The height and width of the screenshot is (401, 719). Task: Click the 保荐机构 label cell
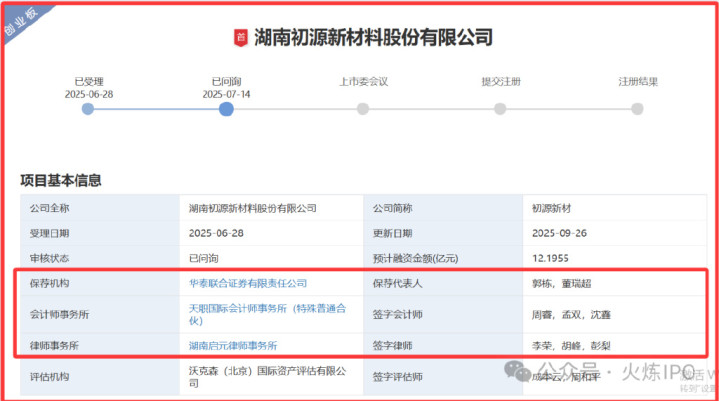[x=100, y=283]
